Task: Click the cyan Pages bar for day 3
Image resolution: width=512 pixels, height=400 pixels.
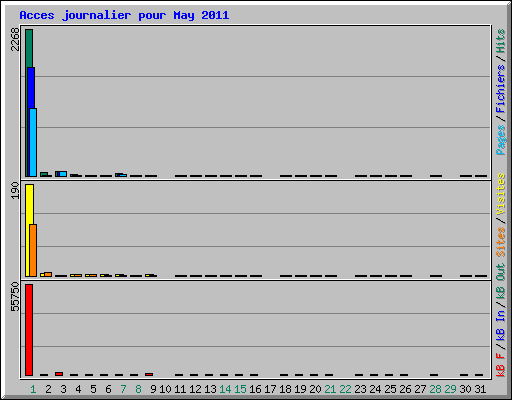Action: pos(63,174)
